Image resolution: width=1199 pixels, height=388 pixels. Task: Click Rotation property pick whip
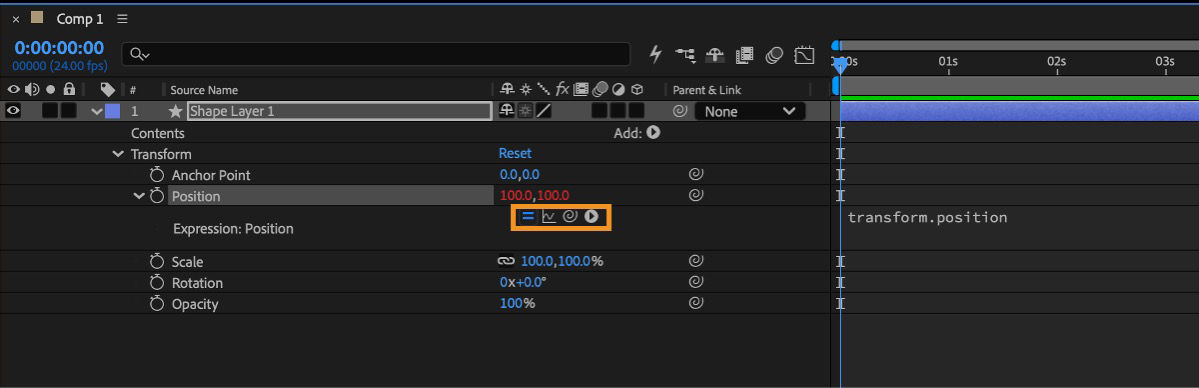point(695,282)
